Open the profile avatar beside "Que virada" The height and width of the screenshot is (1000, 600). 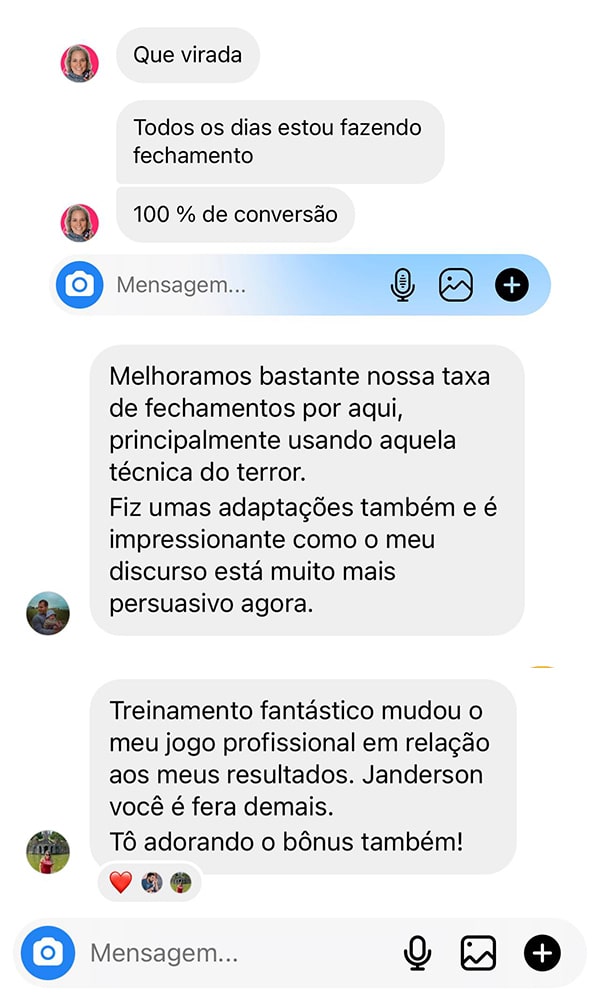(x=80, y=63)
